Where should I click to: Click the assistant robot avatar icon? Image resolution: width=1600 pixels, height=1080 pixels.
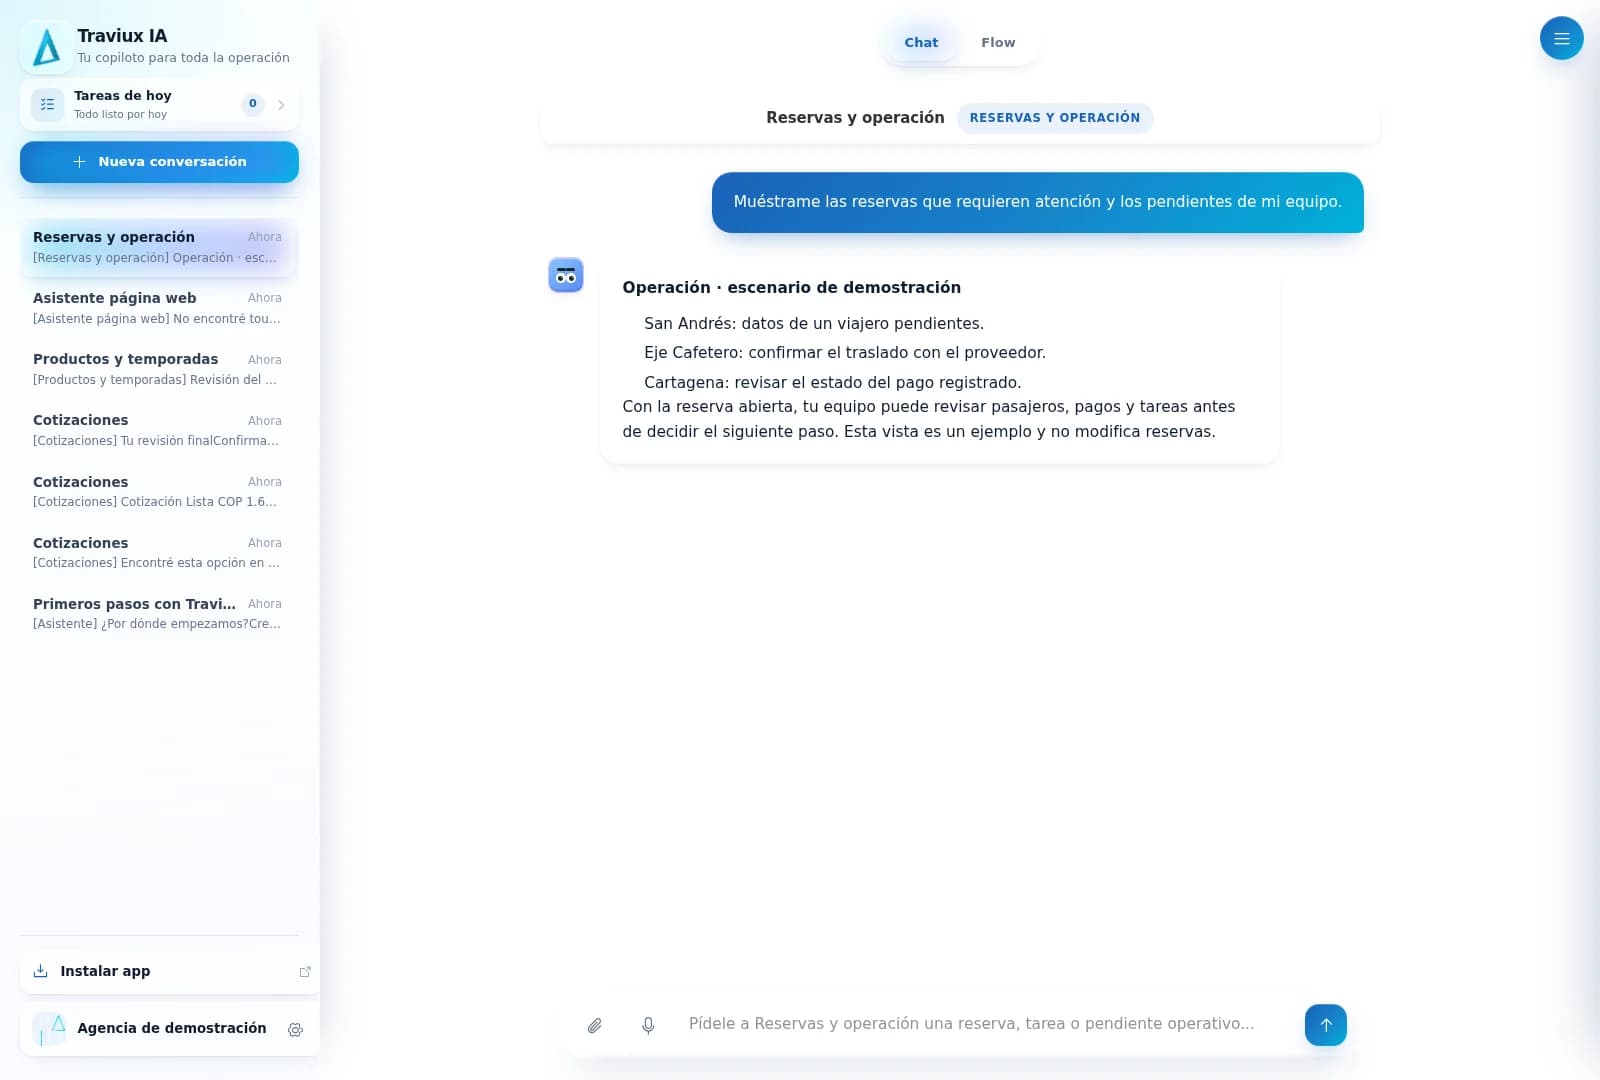(566, 275)
